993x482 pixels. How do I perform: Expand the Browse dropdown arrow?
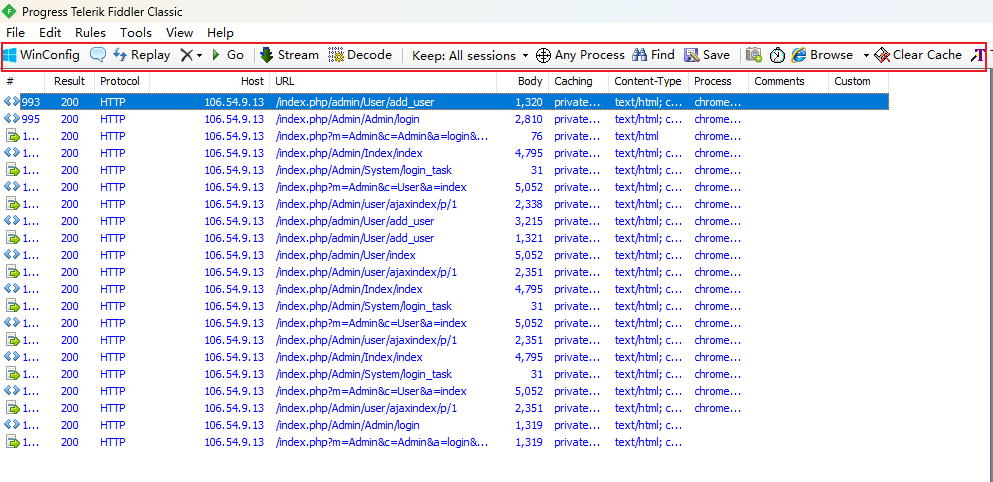[866, 56]
